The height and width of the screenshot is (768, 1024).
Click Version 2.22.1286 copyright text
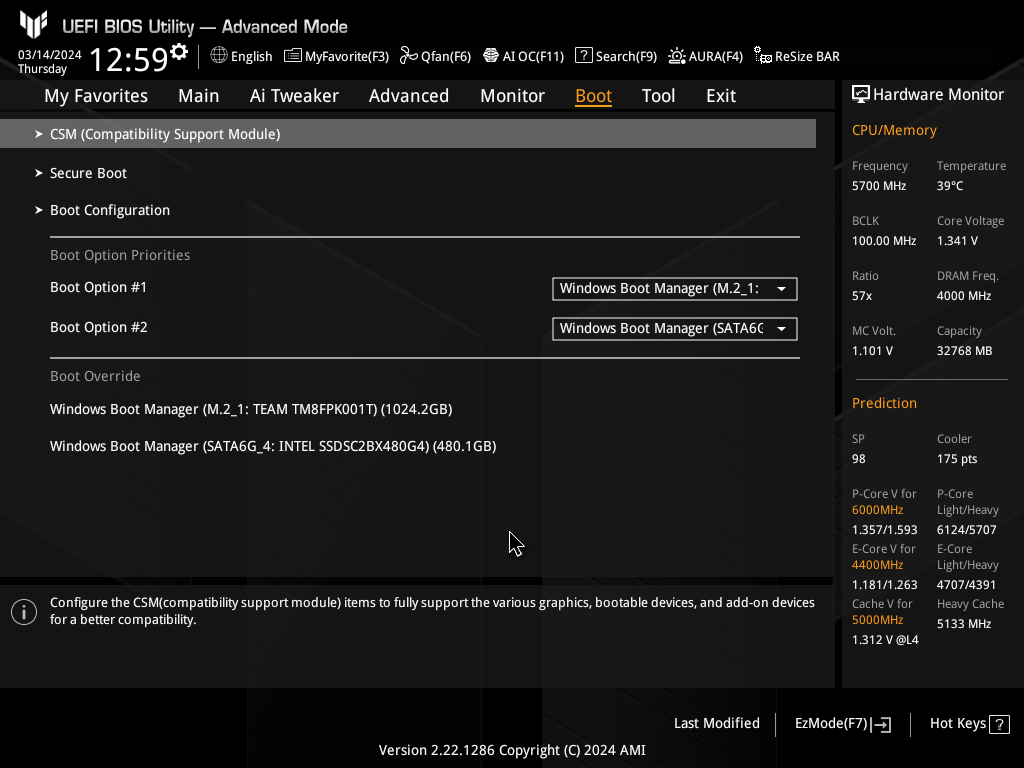[x=512, y=750]
